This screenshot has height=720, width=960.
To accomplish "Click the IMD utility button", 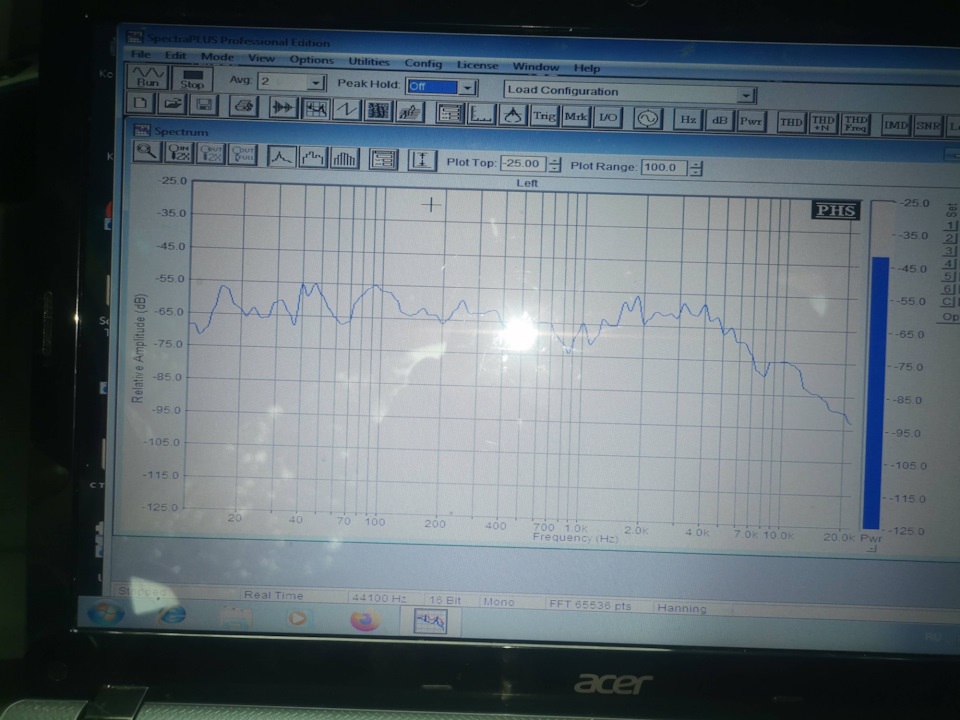I will pos(895,126).
